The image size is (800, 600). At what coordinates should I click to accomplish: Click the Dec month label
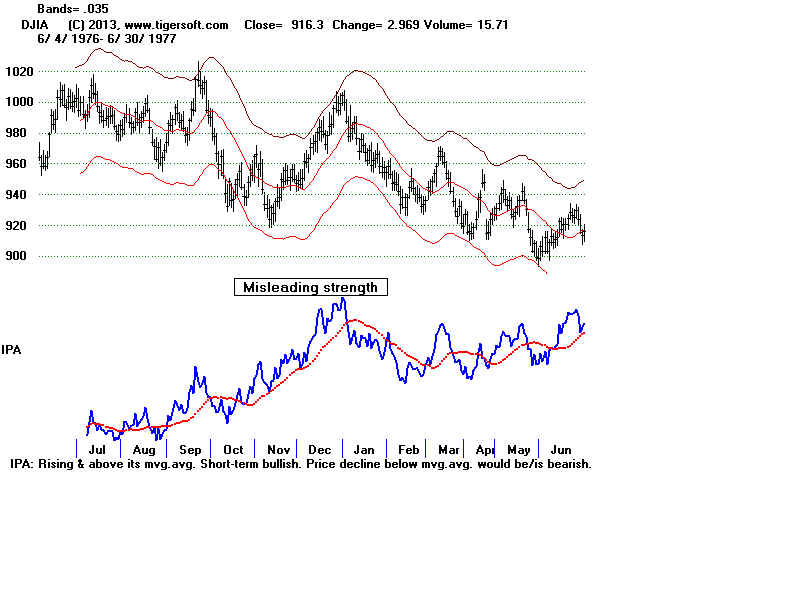pyautogui.click(x=319, y=449)
